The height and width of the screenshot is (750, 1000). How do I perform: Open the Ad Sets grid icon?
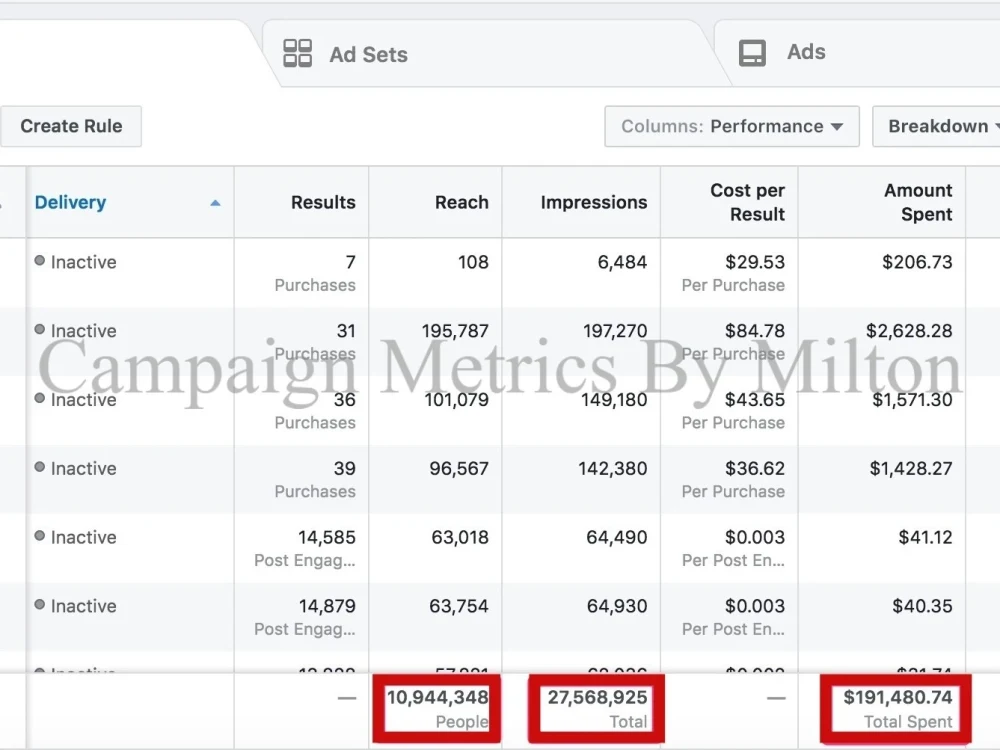click(x=297, y=53)
